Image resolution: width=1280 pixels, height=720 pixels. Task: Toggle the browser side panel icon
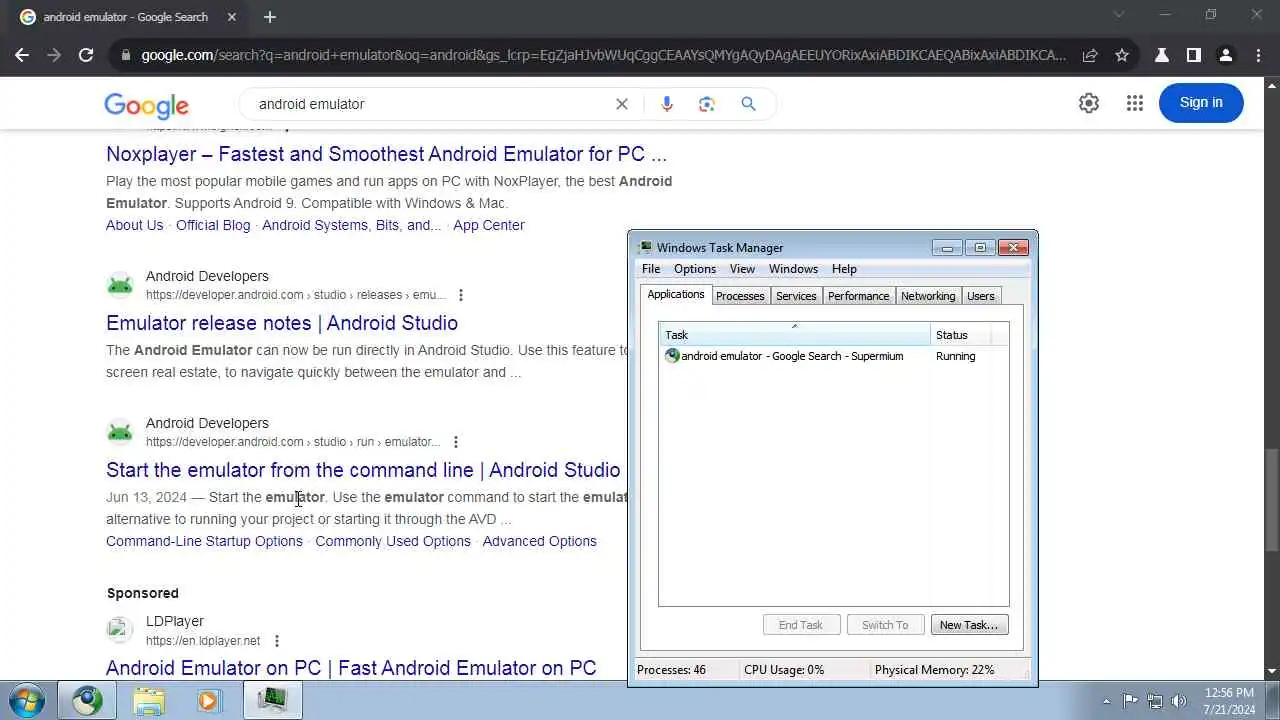coord(1193,56)
